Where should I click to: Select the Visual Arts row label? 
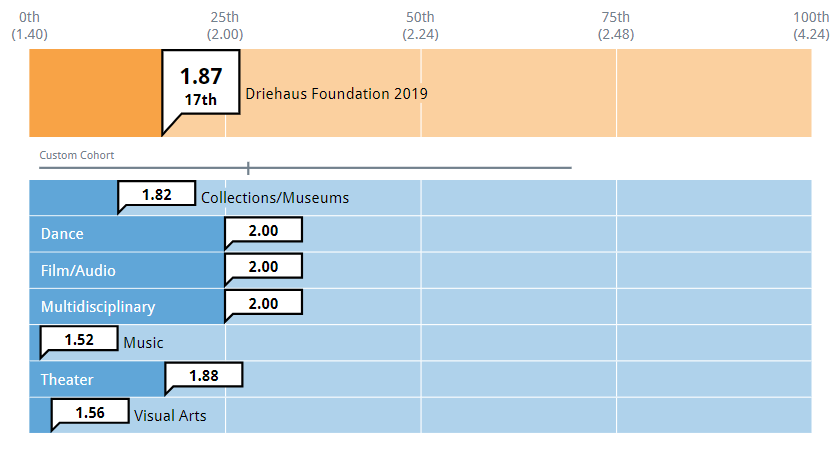tap(170, 415)
